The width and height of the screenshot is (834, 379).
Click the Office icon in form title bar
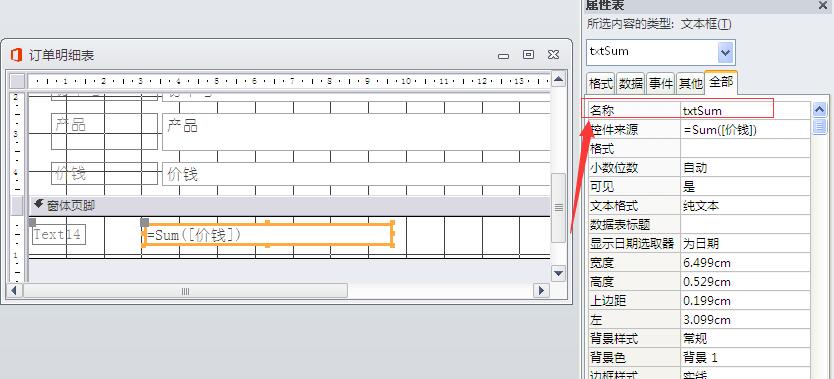click(16, 55)
